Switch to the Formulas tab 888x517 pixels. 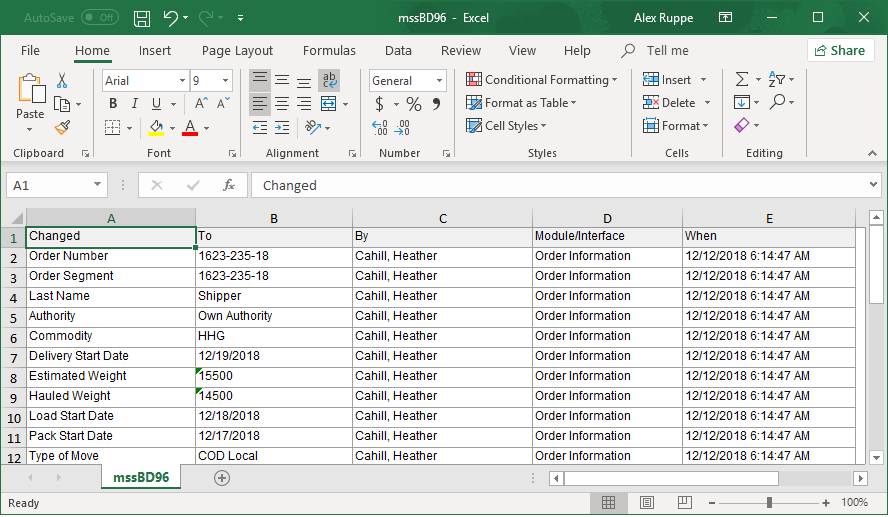[x=329, y=51]
